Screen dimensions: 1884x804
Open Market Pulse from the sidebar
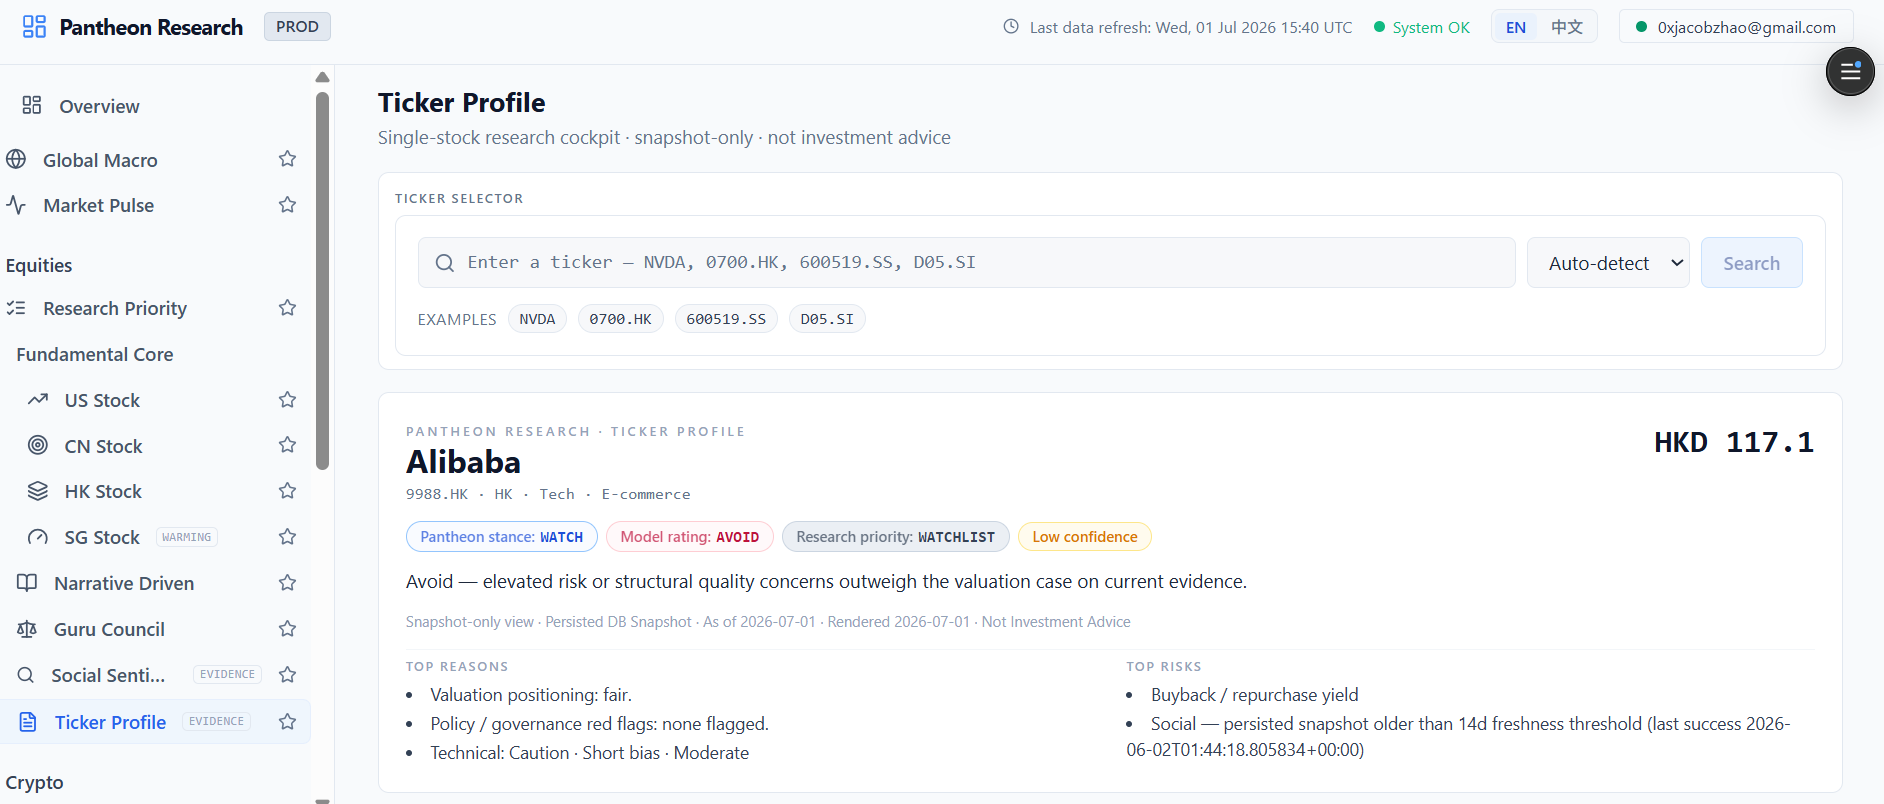(99, 205)
